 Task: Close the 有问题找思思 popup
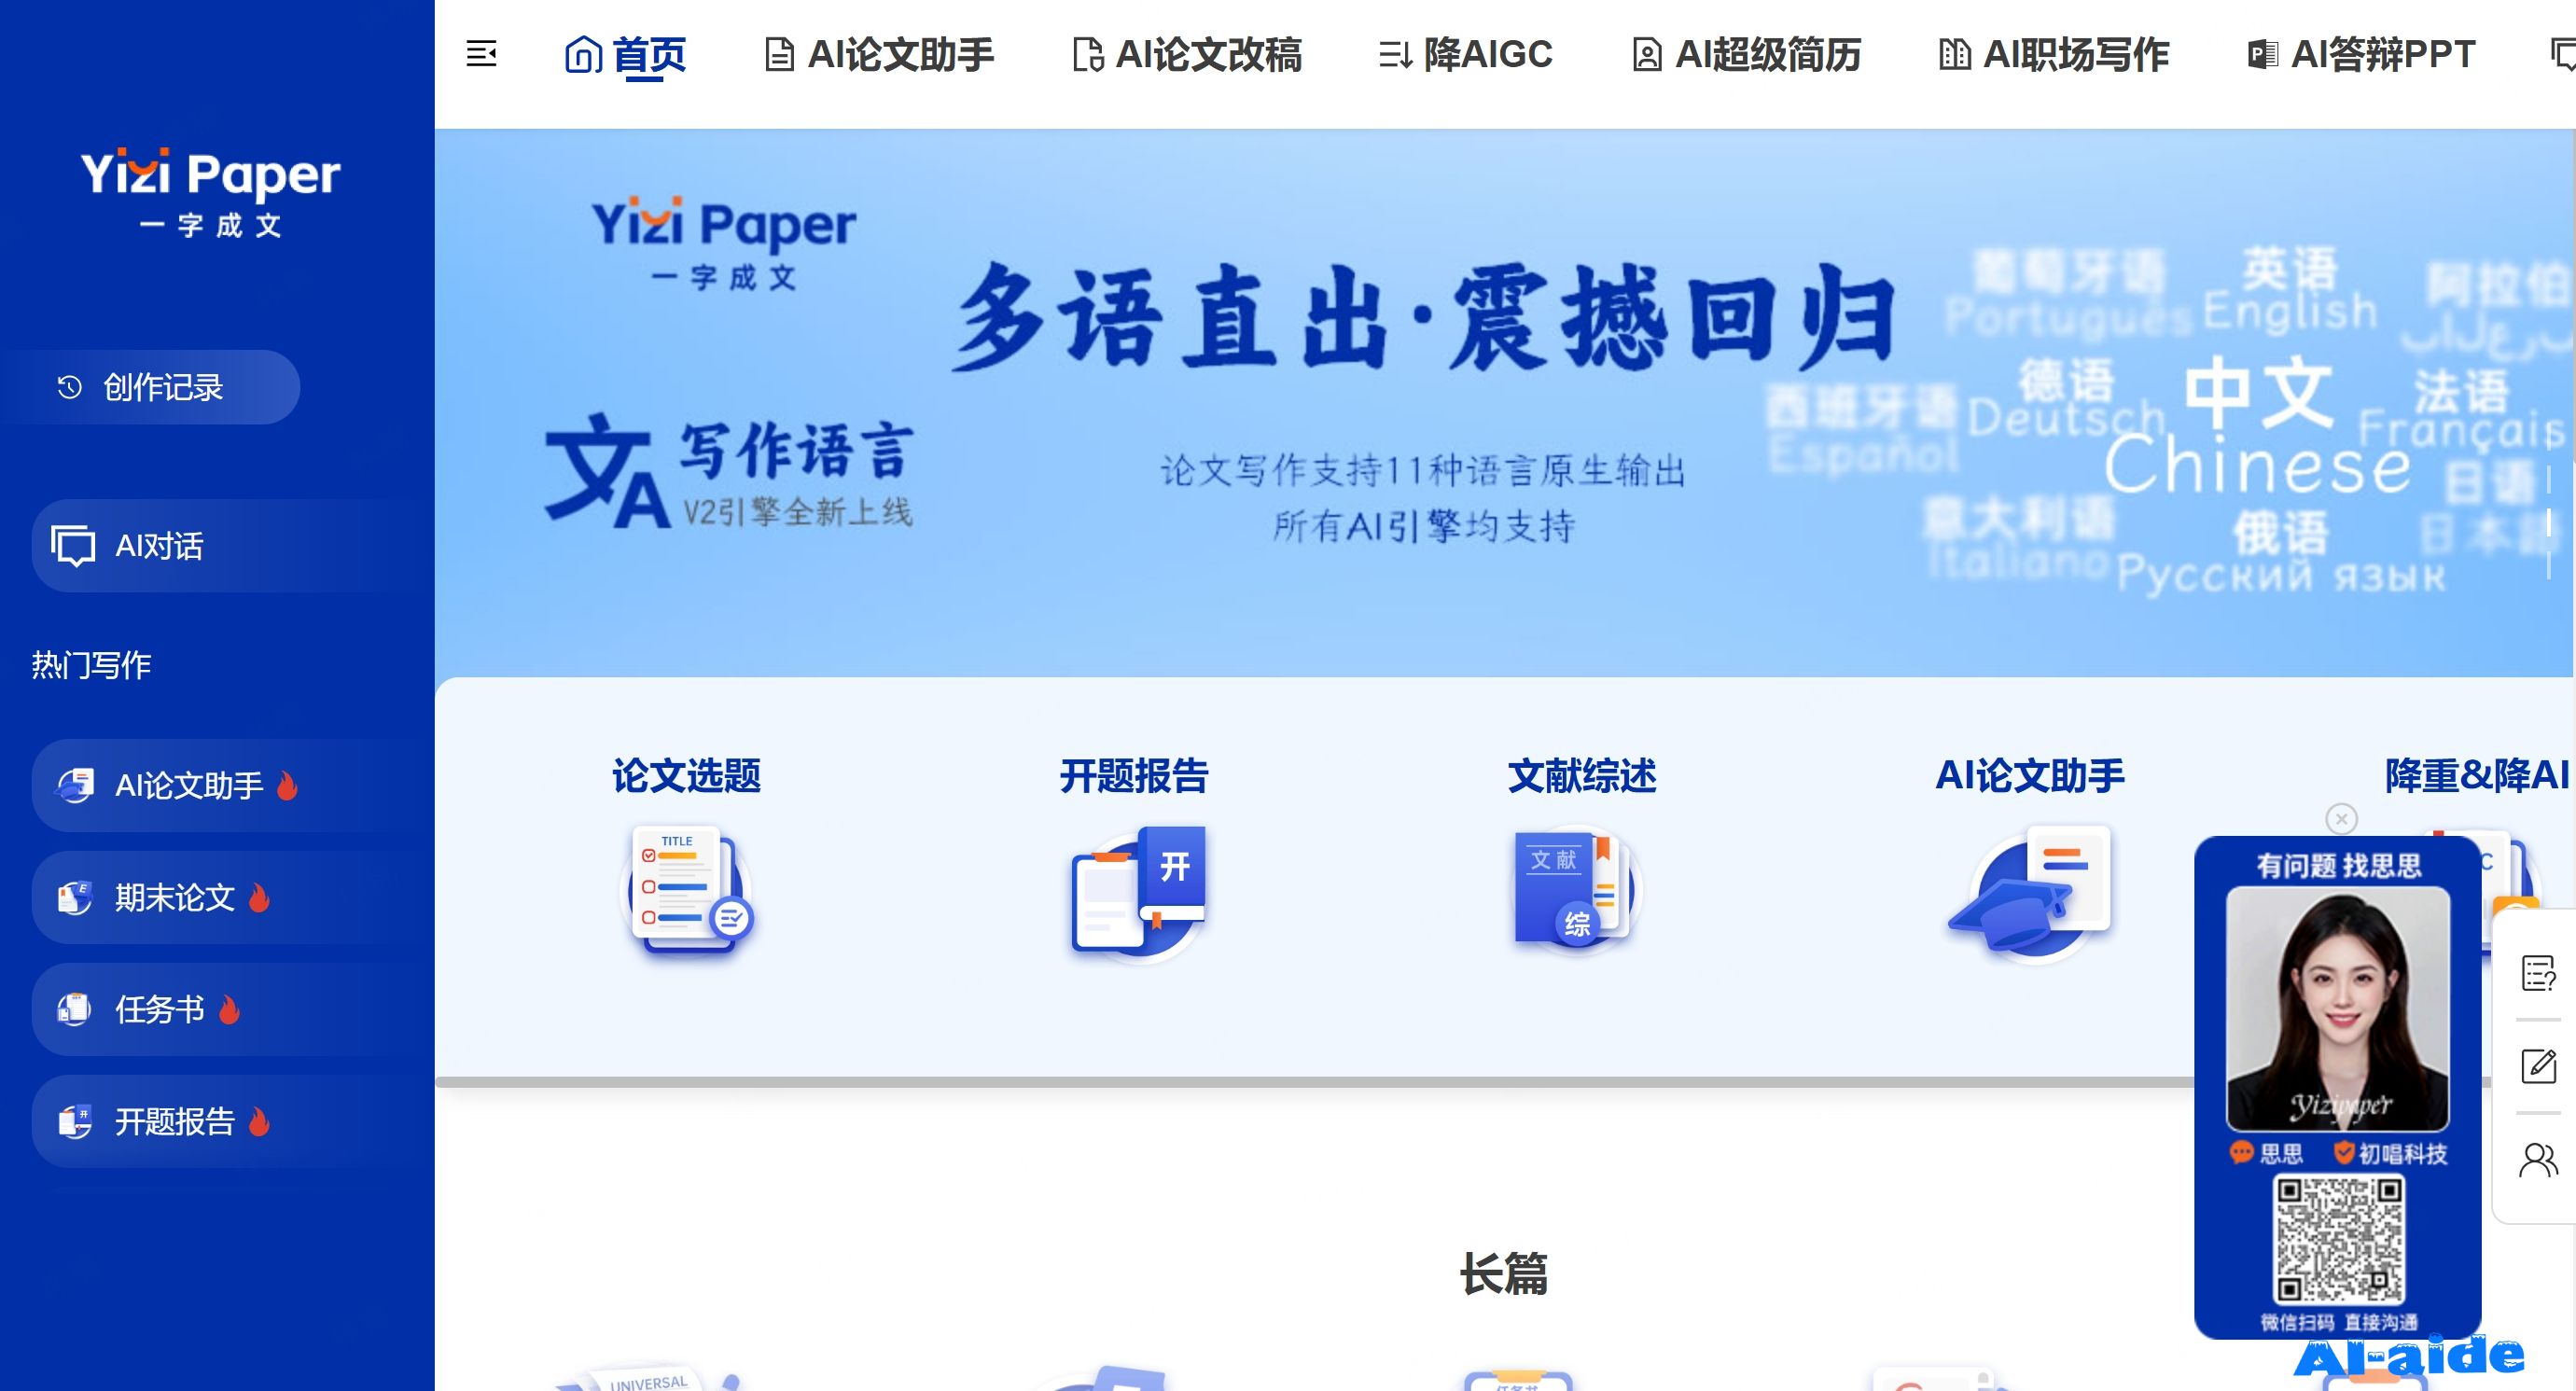2341,819
